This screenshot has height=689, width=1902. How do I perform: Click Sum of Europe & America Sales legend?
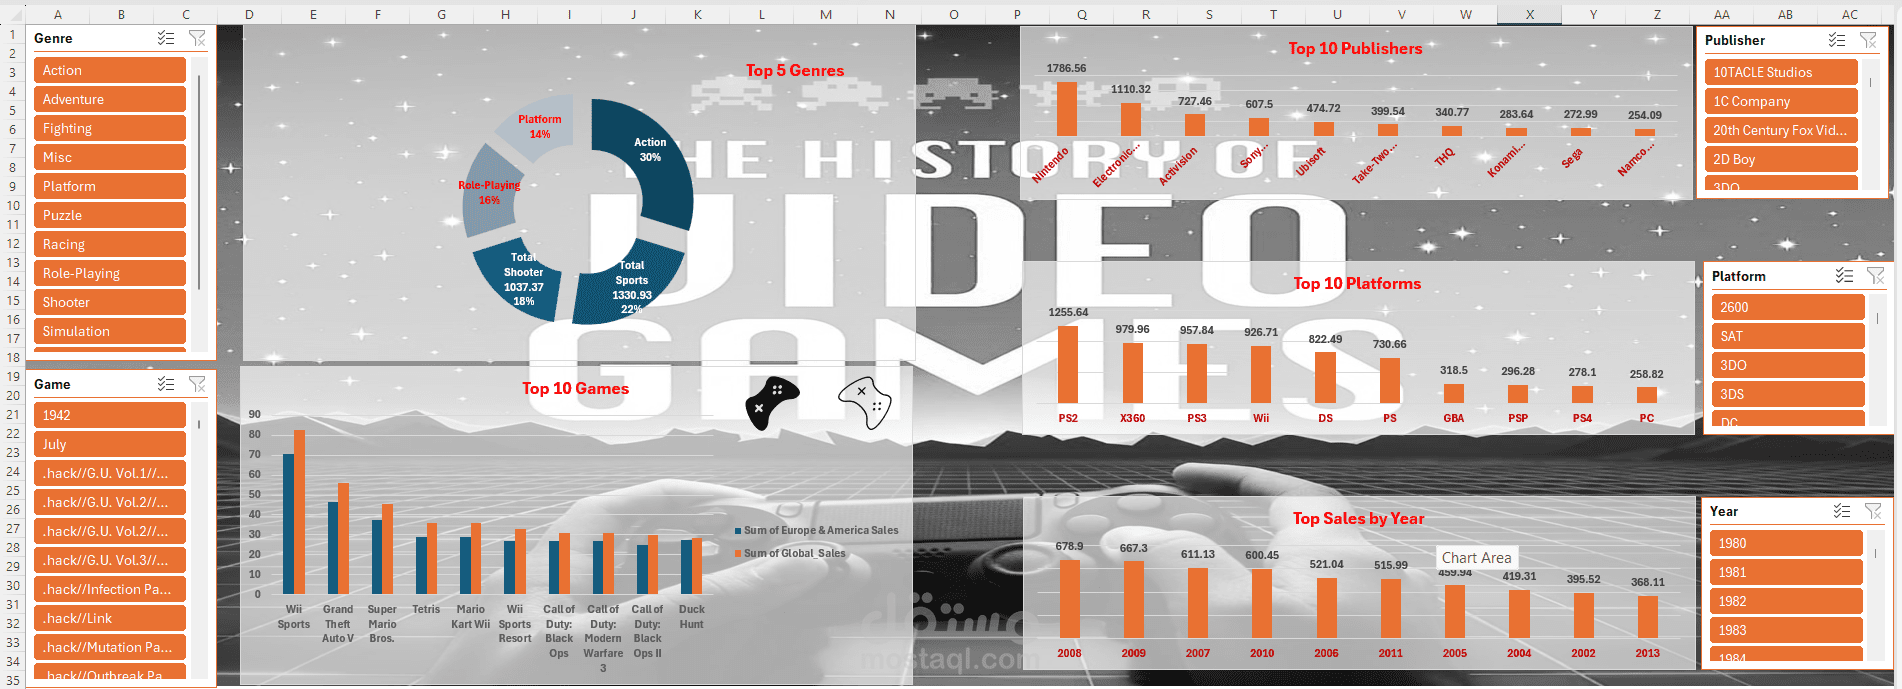point(816,530)
